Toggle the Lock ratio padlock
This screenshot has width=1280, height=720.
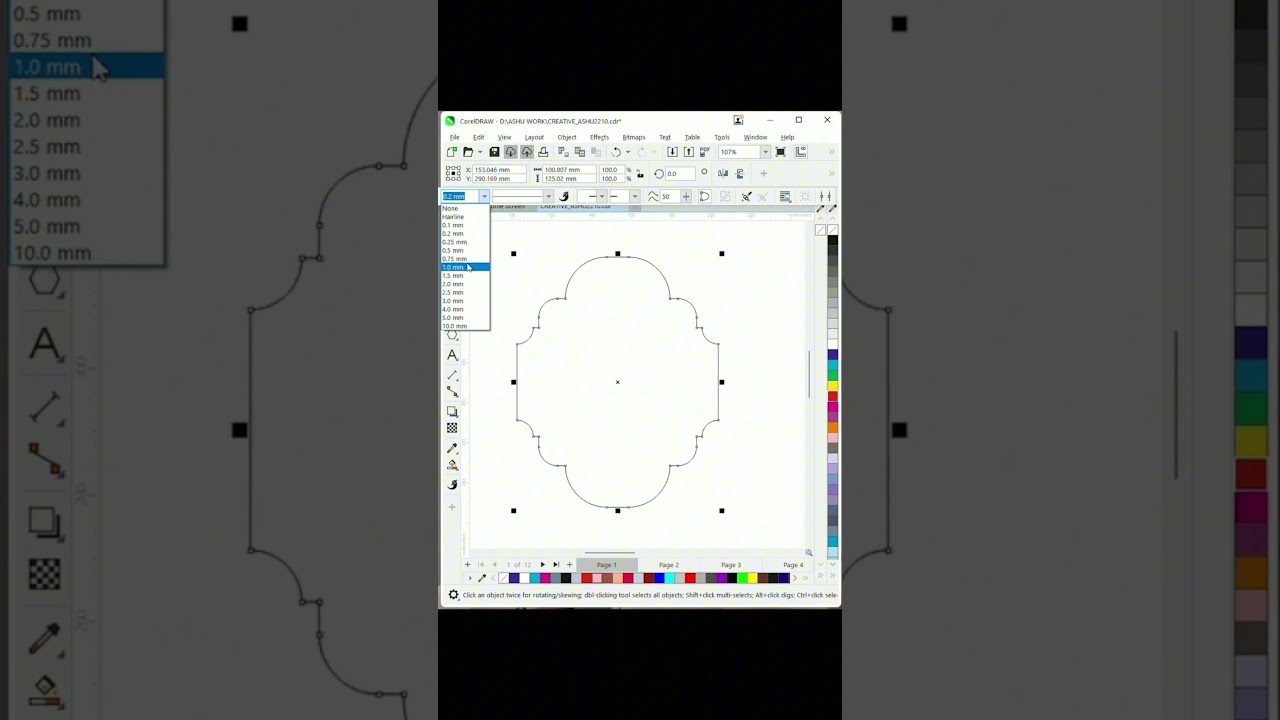640,174
